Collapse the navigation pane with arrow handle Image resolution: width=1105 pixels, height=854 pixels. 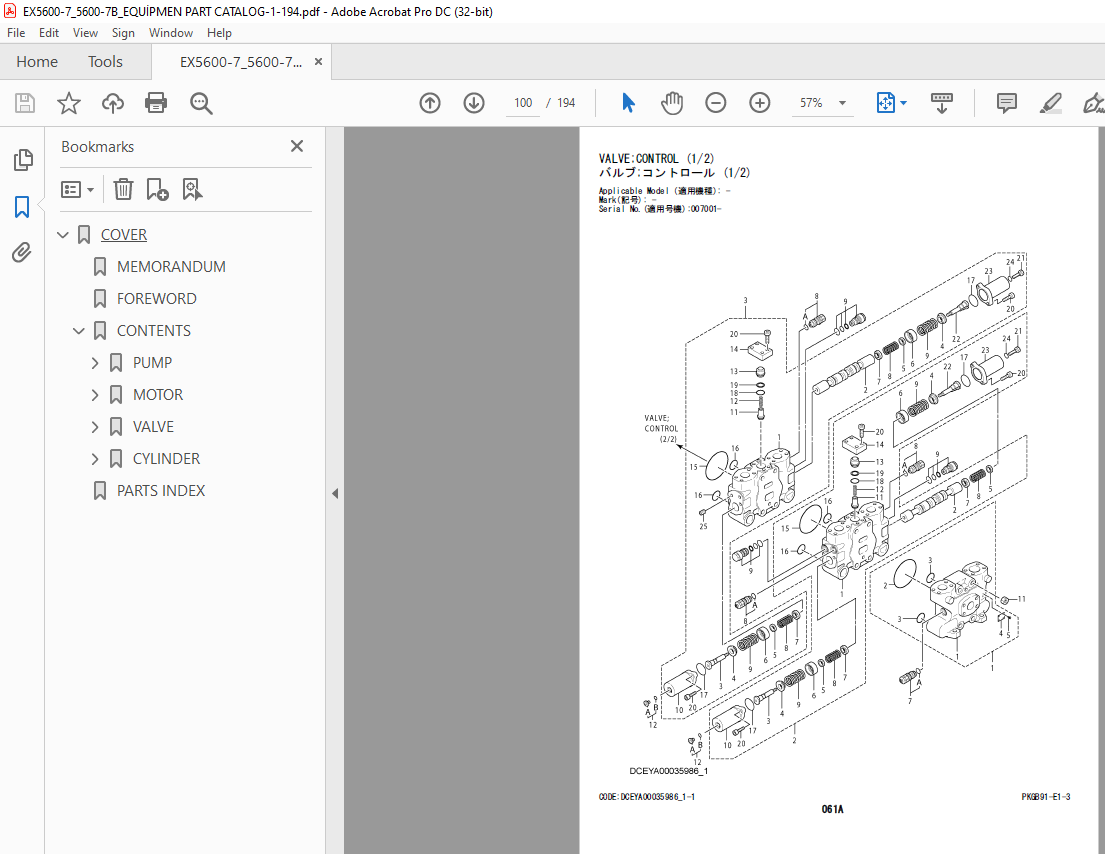pos(335,493)
